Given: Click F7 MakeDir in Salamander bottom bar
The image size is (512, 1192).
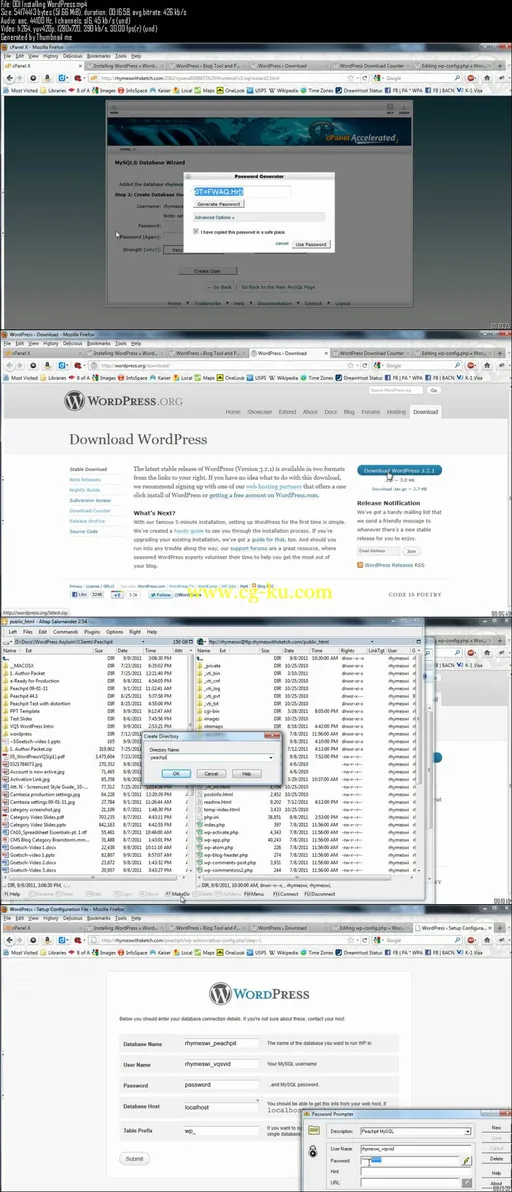Looking at the screenshot, I should click(178, 894).
